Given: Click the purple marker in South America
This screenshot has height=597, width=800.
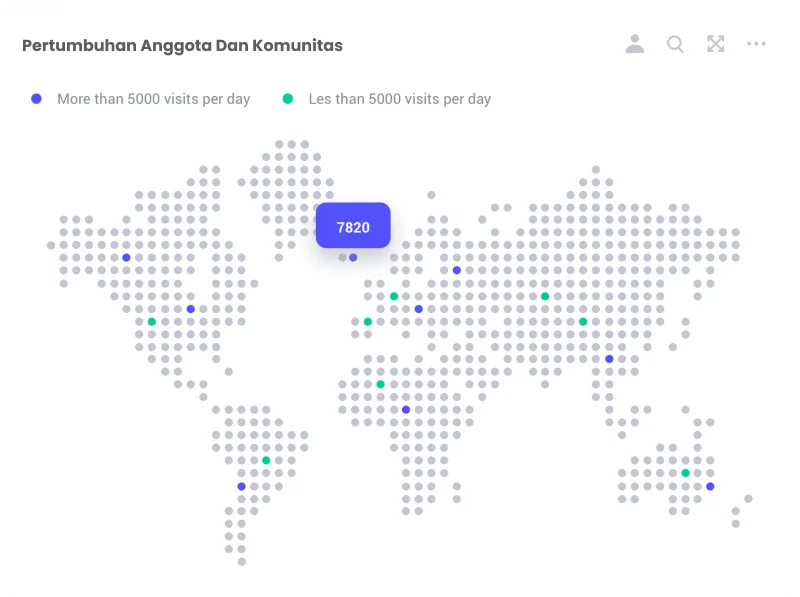Looking at the screenshot, I should pyautogui.click(x=241, y=486).
